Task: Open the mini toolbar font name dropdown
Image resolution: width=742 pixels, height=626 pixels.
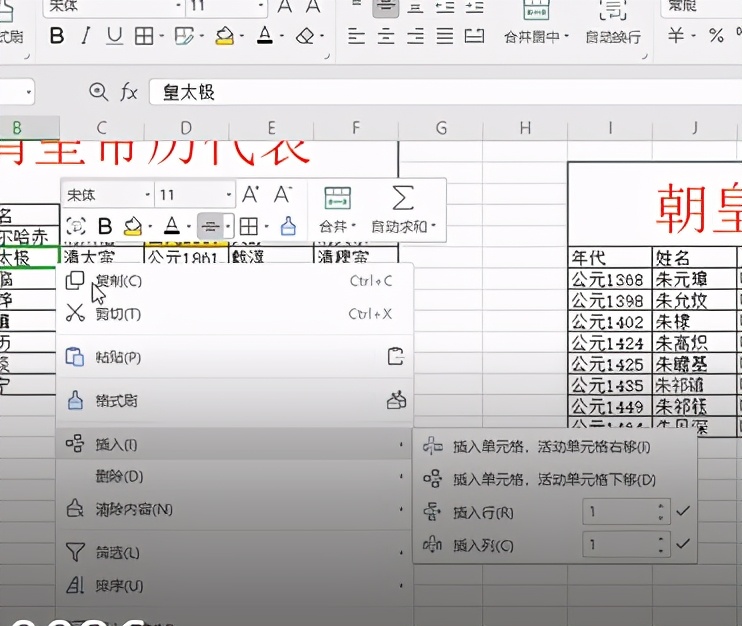Action: click(x=148, y=194)
